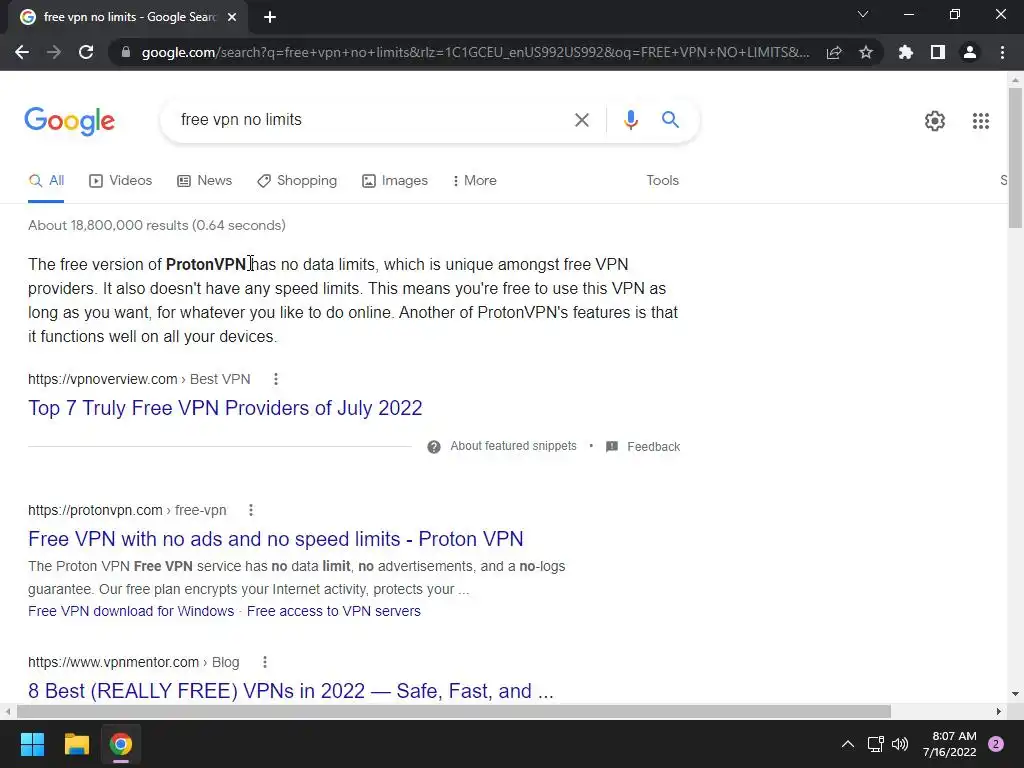Screen dimensions: 1024x768
Task: Click the horizontal scrollbar thumb
Action: [453, 711]
